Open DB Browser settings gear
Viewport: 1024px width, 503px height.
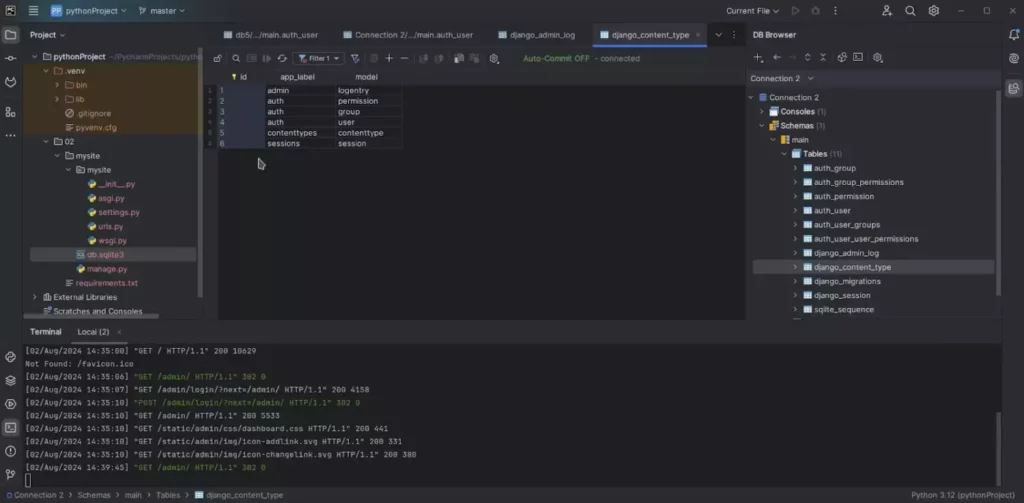tap(878, 57)
